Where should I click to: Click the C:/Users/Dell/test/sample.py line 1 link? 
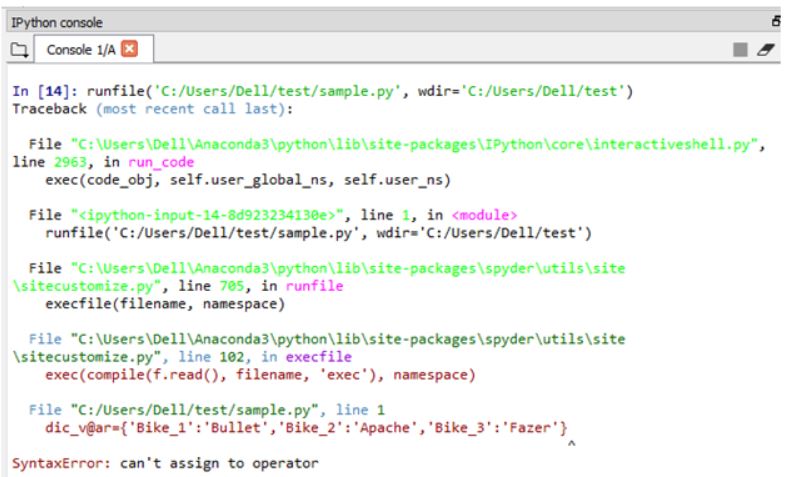(195, 410)
